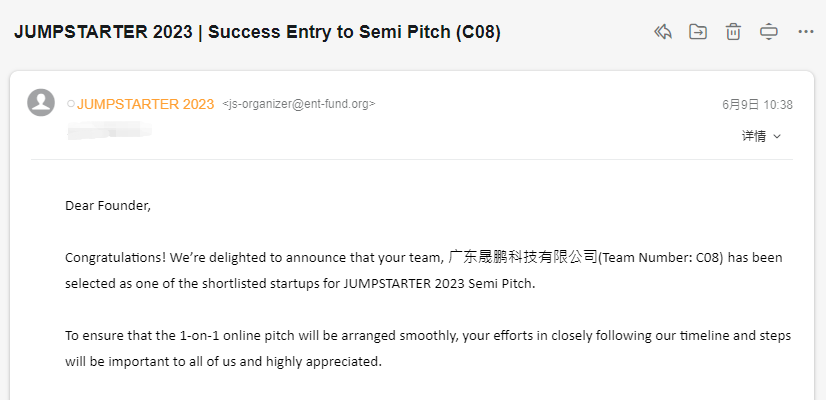Click the 'Dear Founder,' greeting line
This screenshot has height=400, width=826.
pyautogui.click(x=108, y=206)
